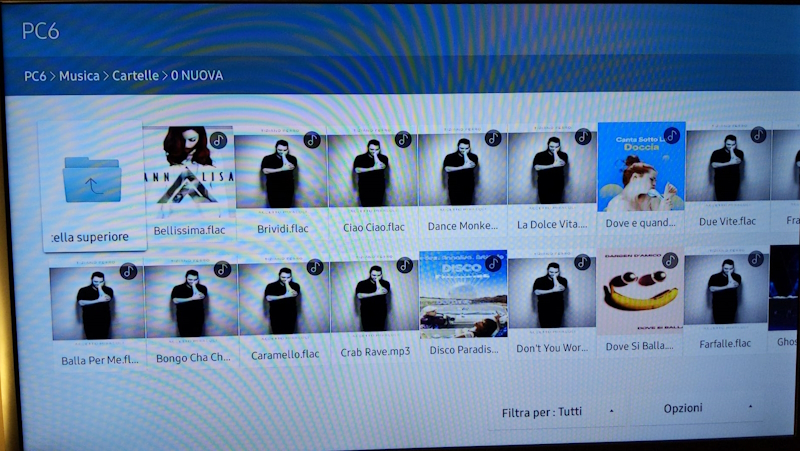Click music note badge on Bellissima.flac
The width and height of the screenshot is (800, 451).
coord(218,140)
